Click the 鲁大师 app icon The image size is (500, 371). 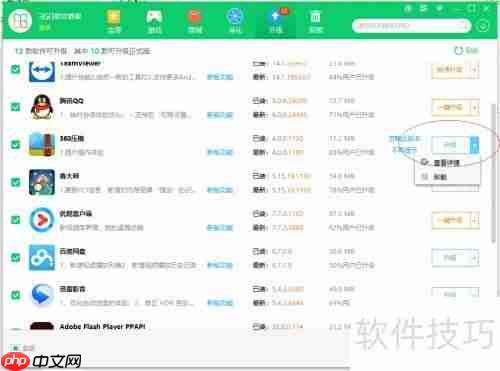pos(42,182)
